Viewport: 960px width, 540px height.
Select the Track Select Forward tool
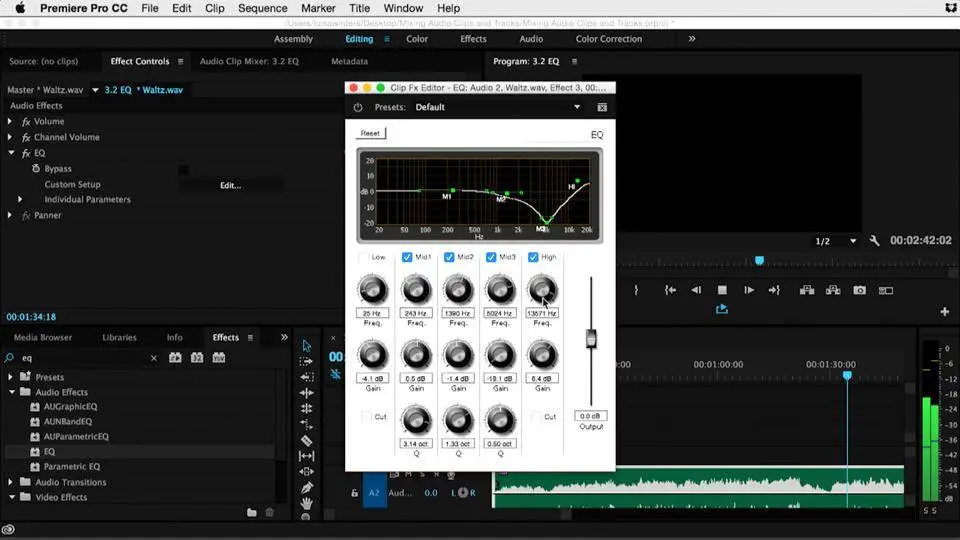point(307,361)
